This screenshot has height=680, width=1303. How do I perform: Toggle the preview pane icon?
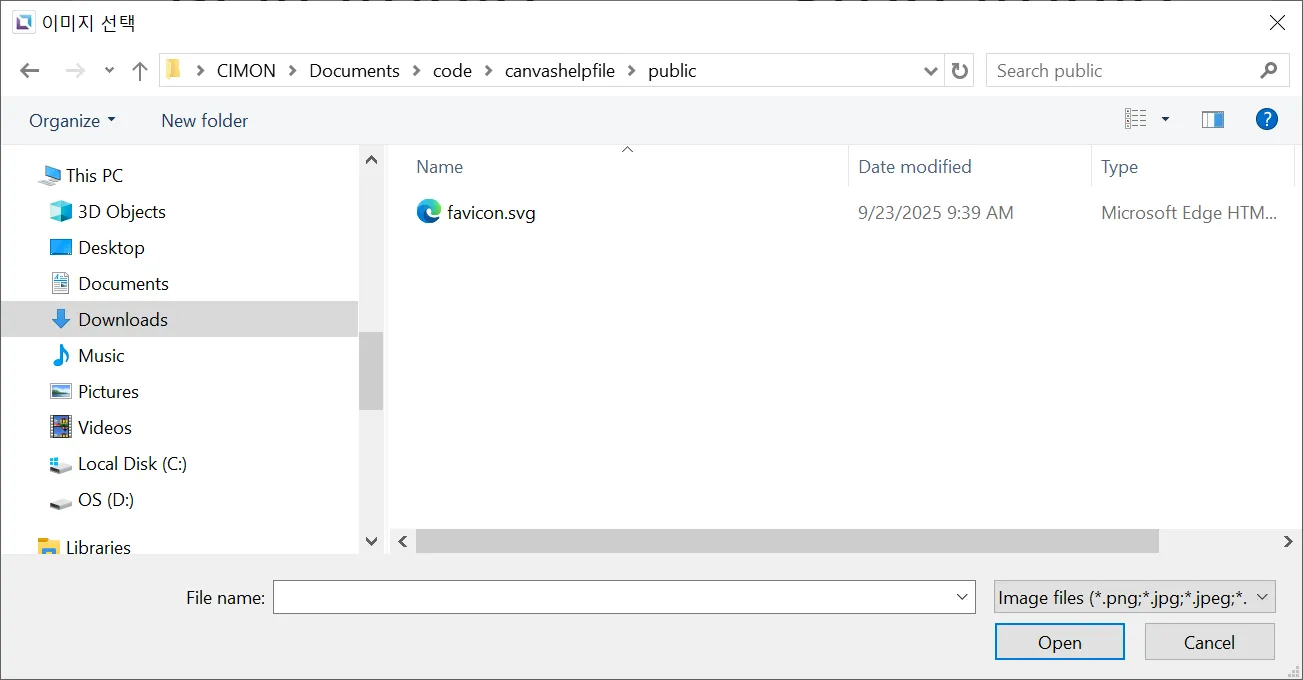coord(1212,120)
